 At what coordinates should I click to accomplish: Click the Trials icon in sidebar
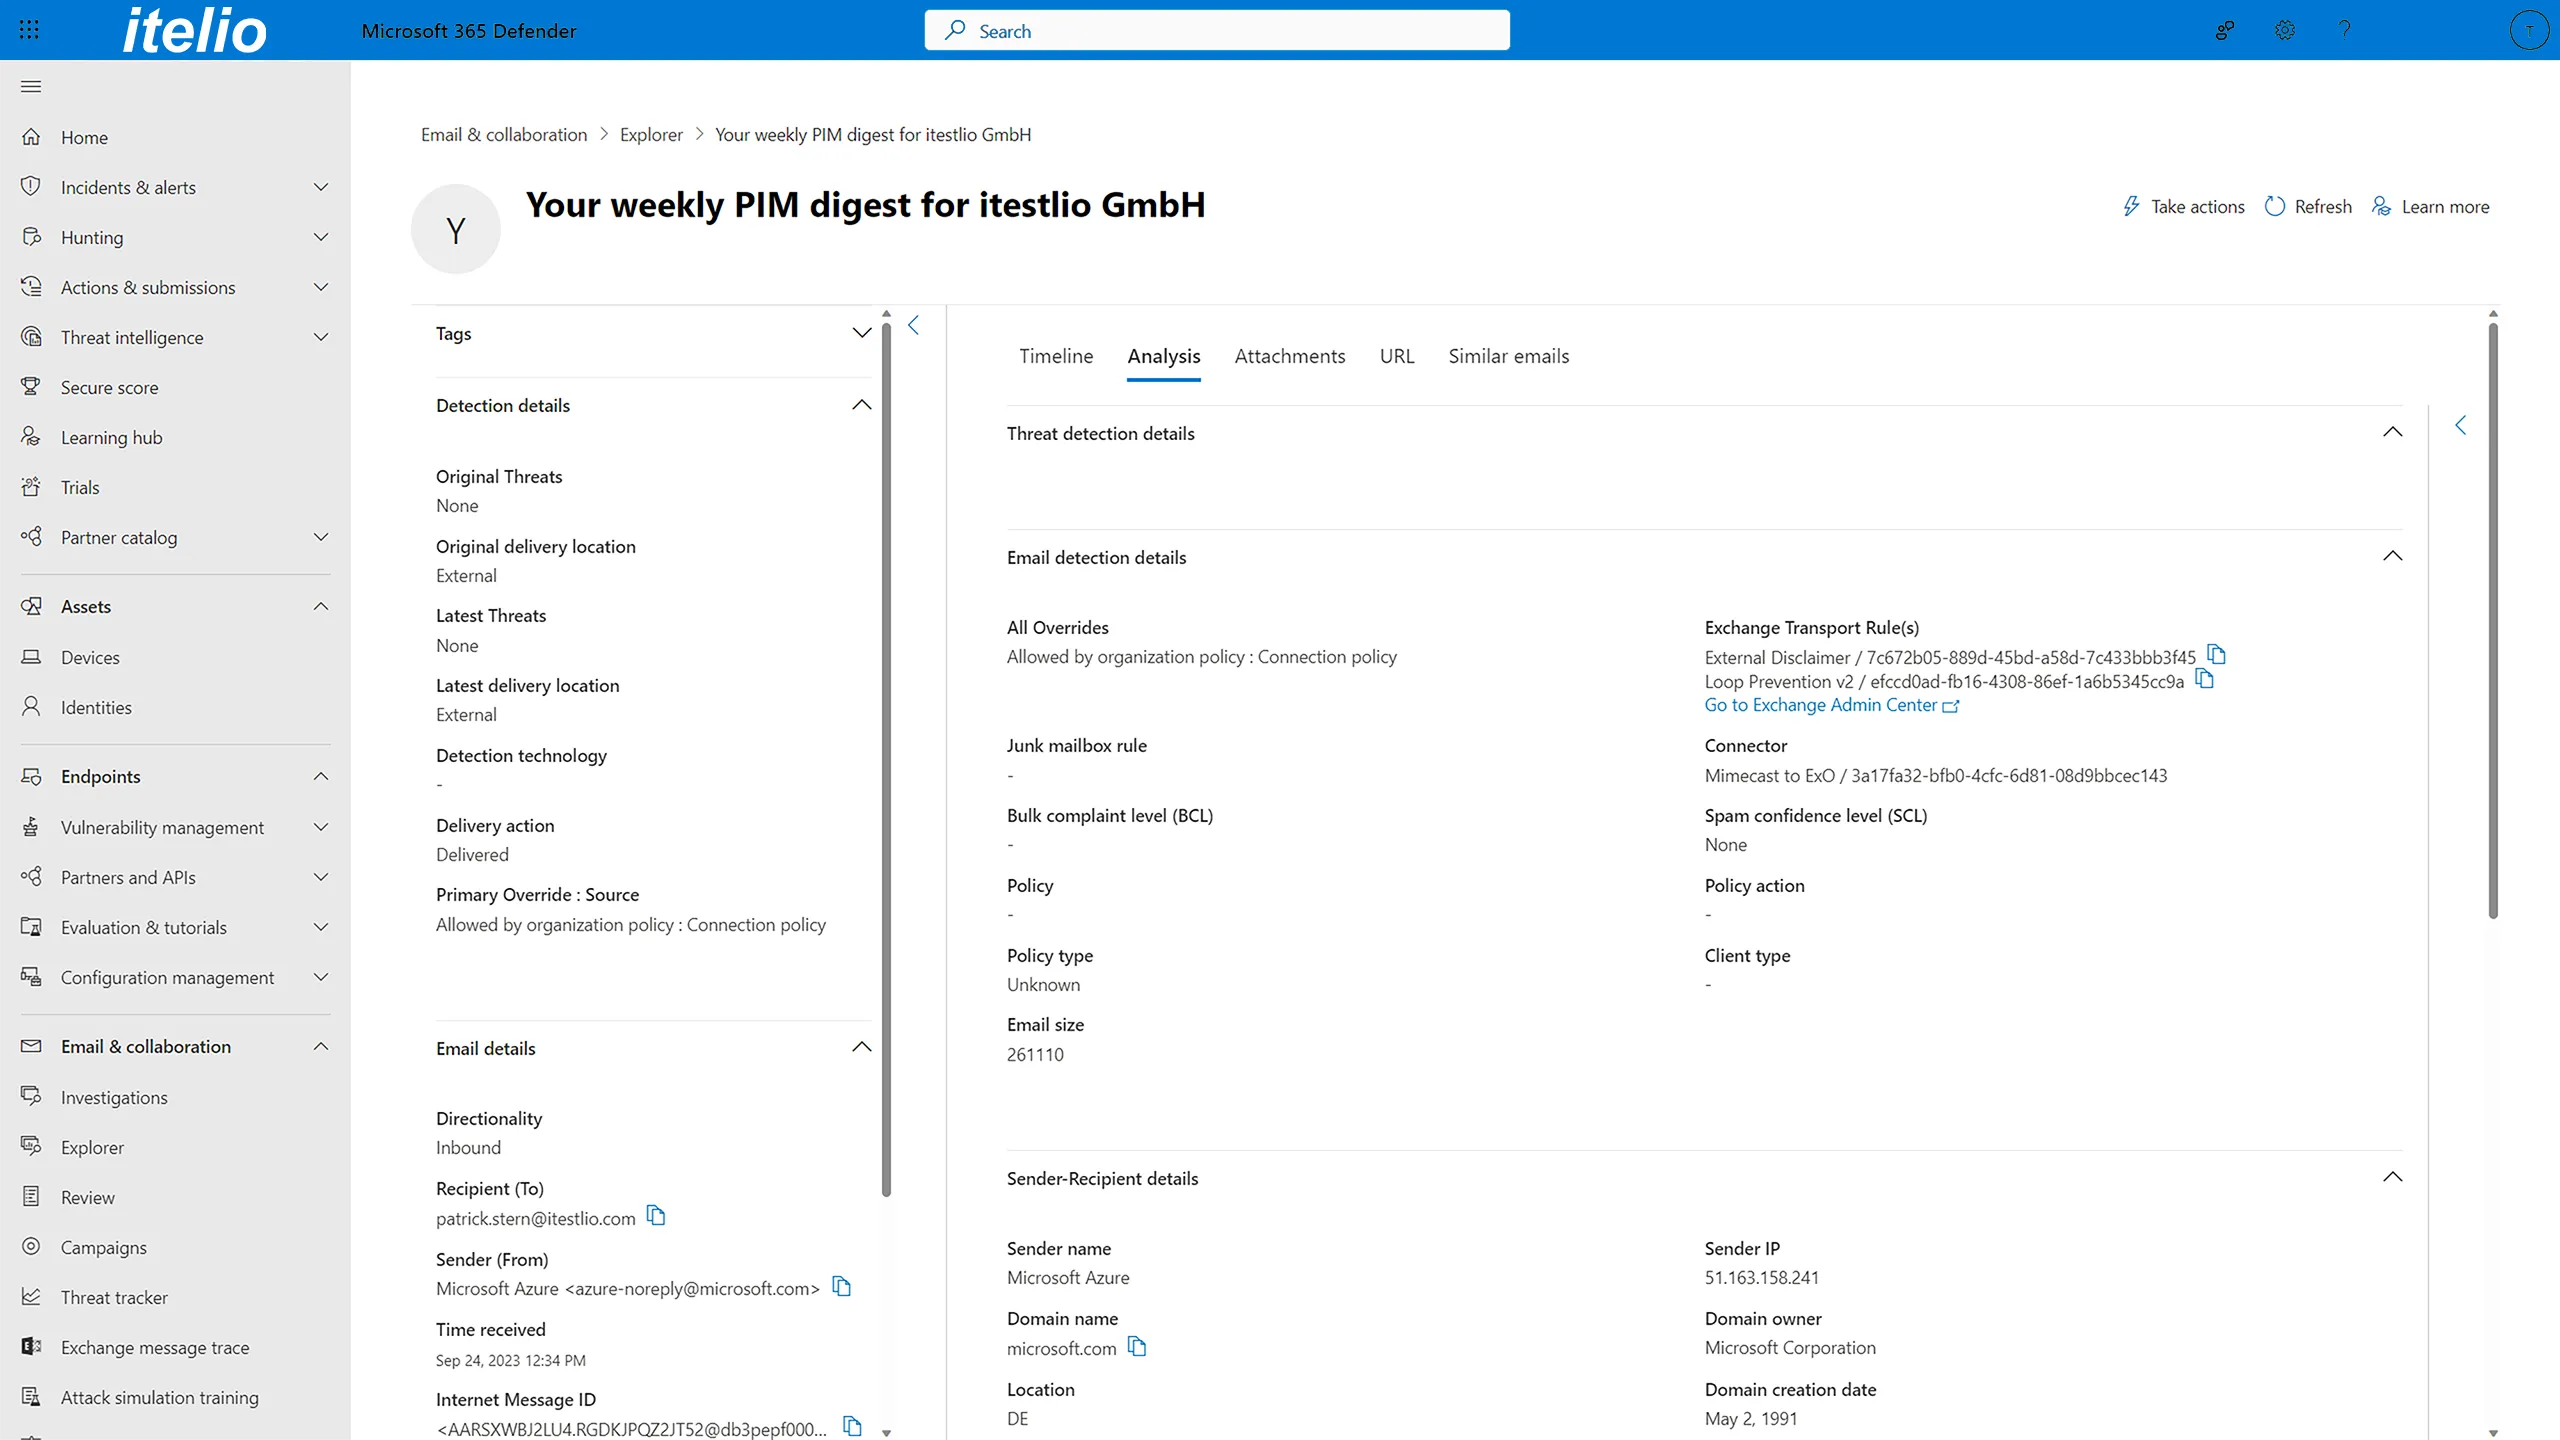tap(31, 487)
